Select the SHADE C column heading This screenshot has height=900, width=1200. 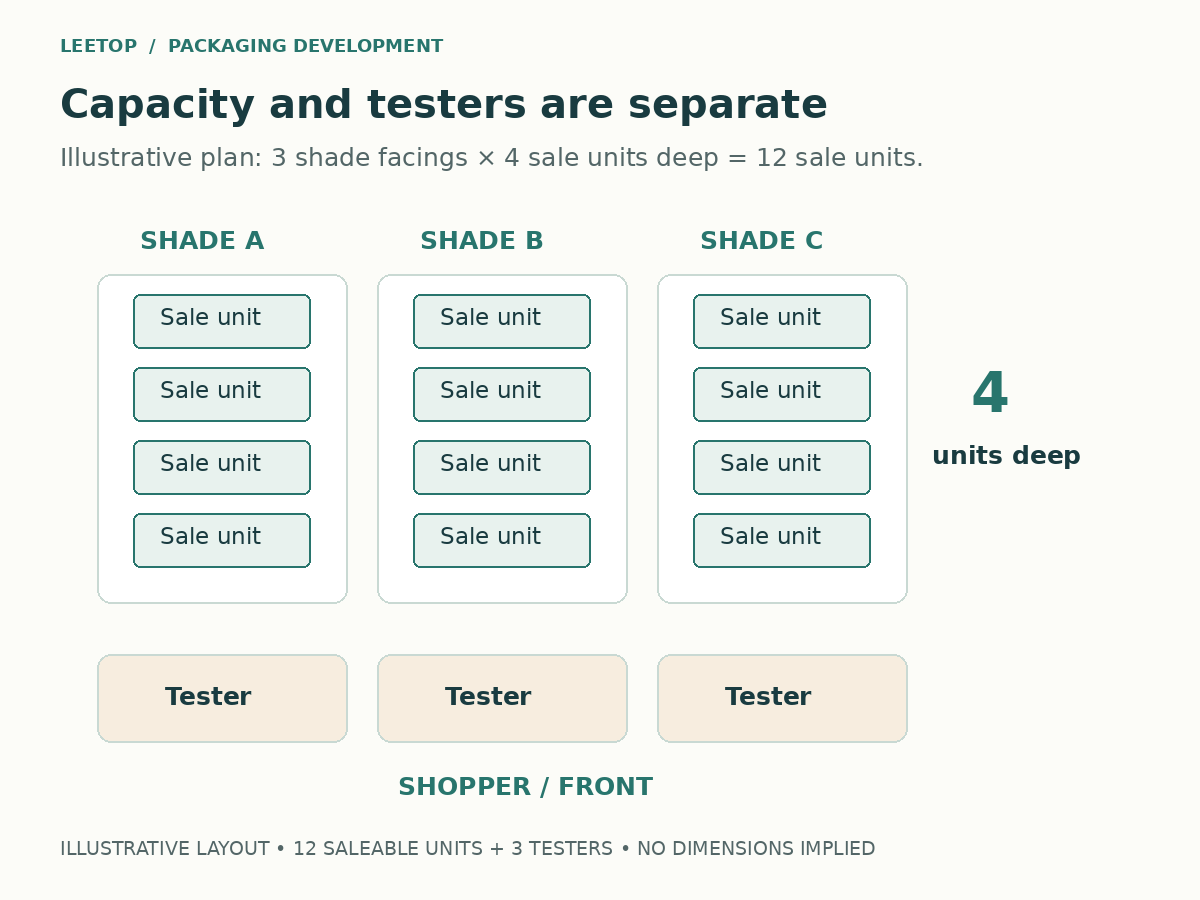tap(762, 242)
